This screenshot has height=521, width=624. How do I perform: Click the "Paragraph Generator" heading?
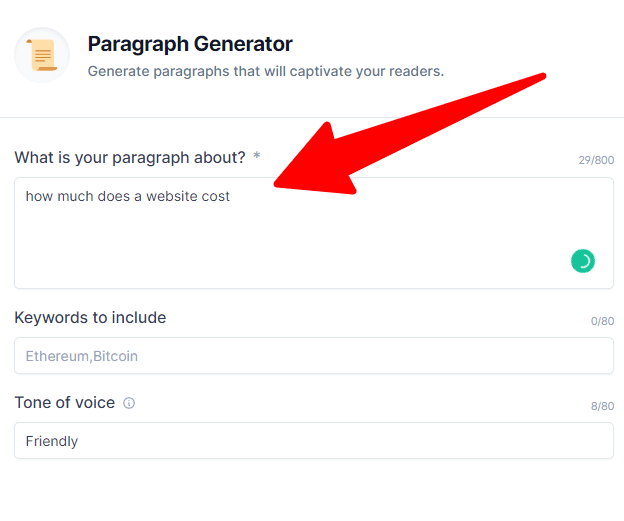click(190, 44)
